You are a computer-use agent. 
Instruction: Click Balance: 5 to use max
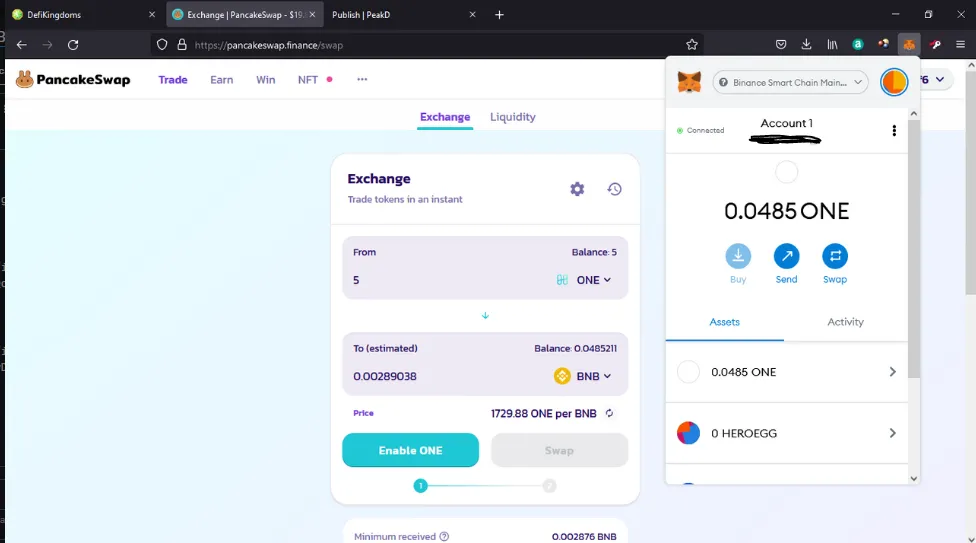click(594, 252)
